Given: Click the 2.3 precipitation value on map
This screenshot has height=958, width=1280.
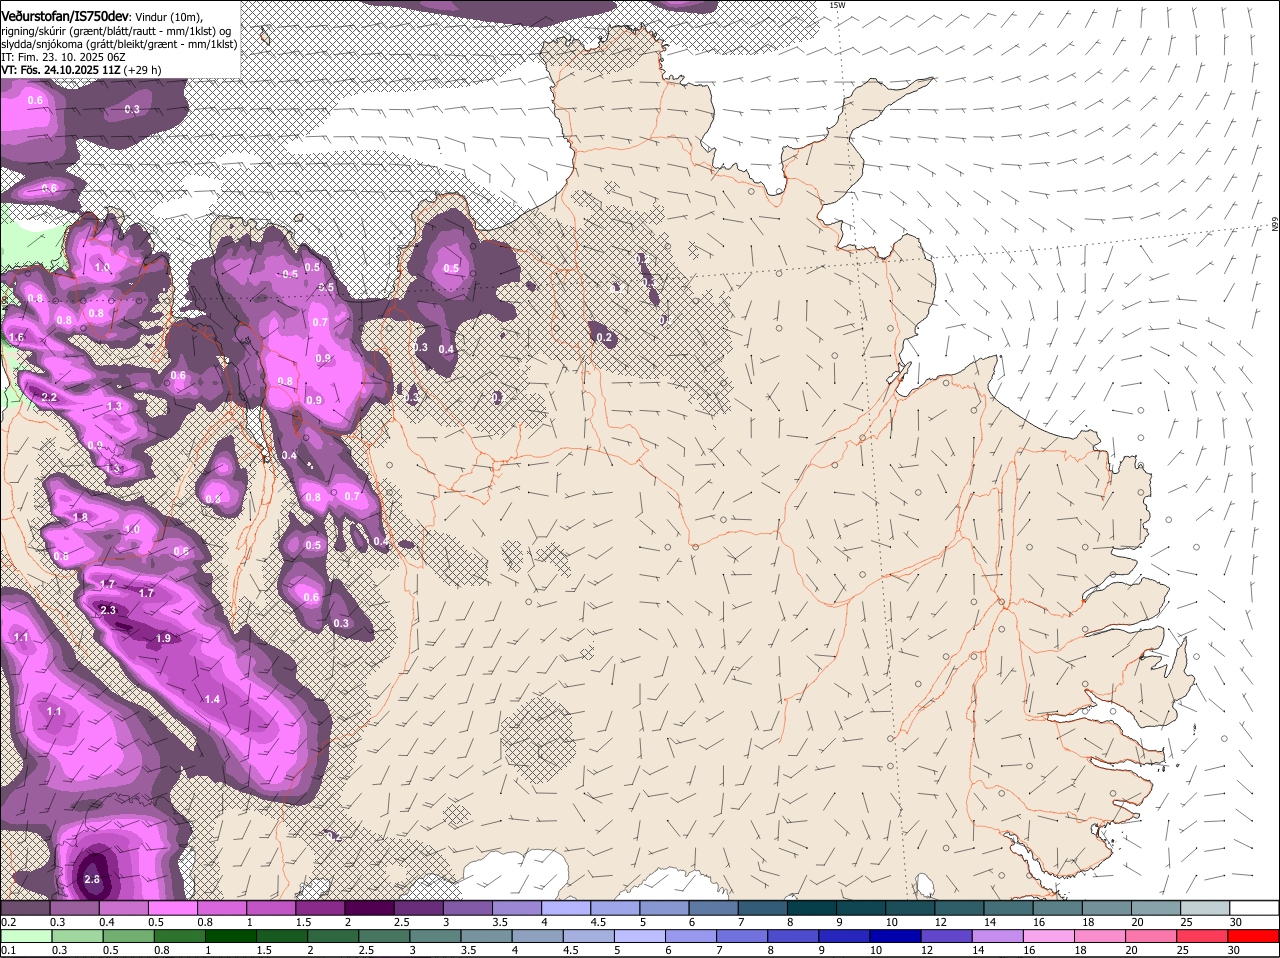Looking at the screenshot, I should (x=108, y=610).
